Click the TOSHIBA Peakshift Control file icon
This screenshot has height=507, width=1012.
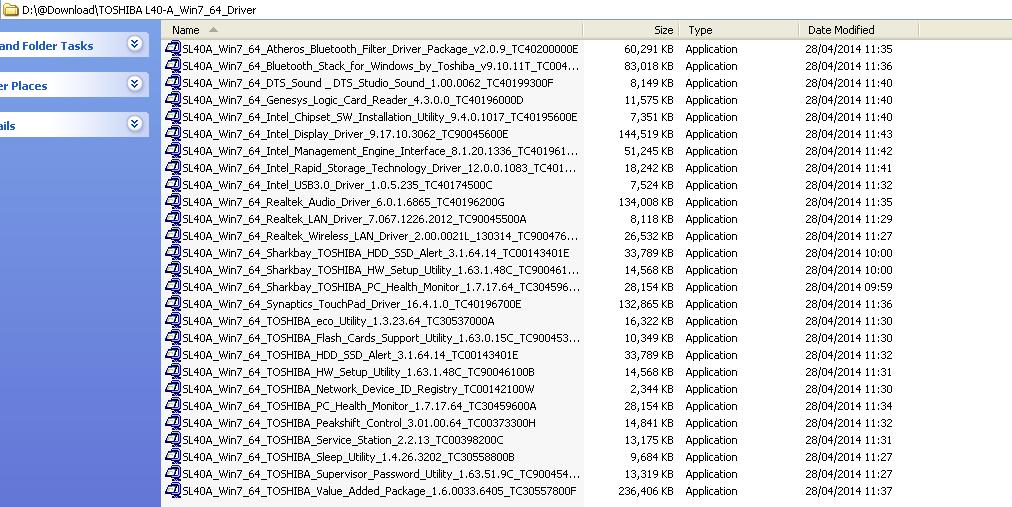pyautogui.click(x=173, y=422)
